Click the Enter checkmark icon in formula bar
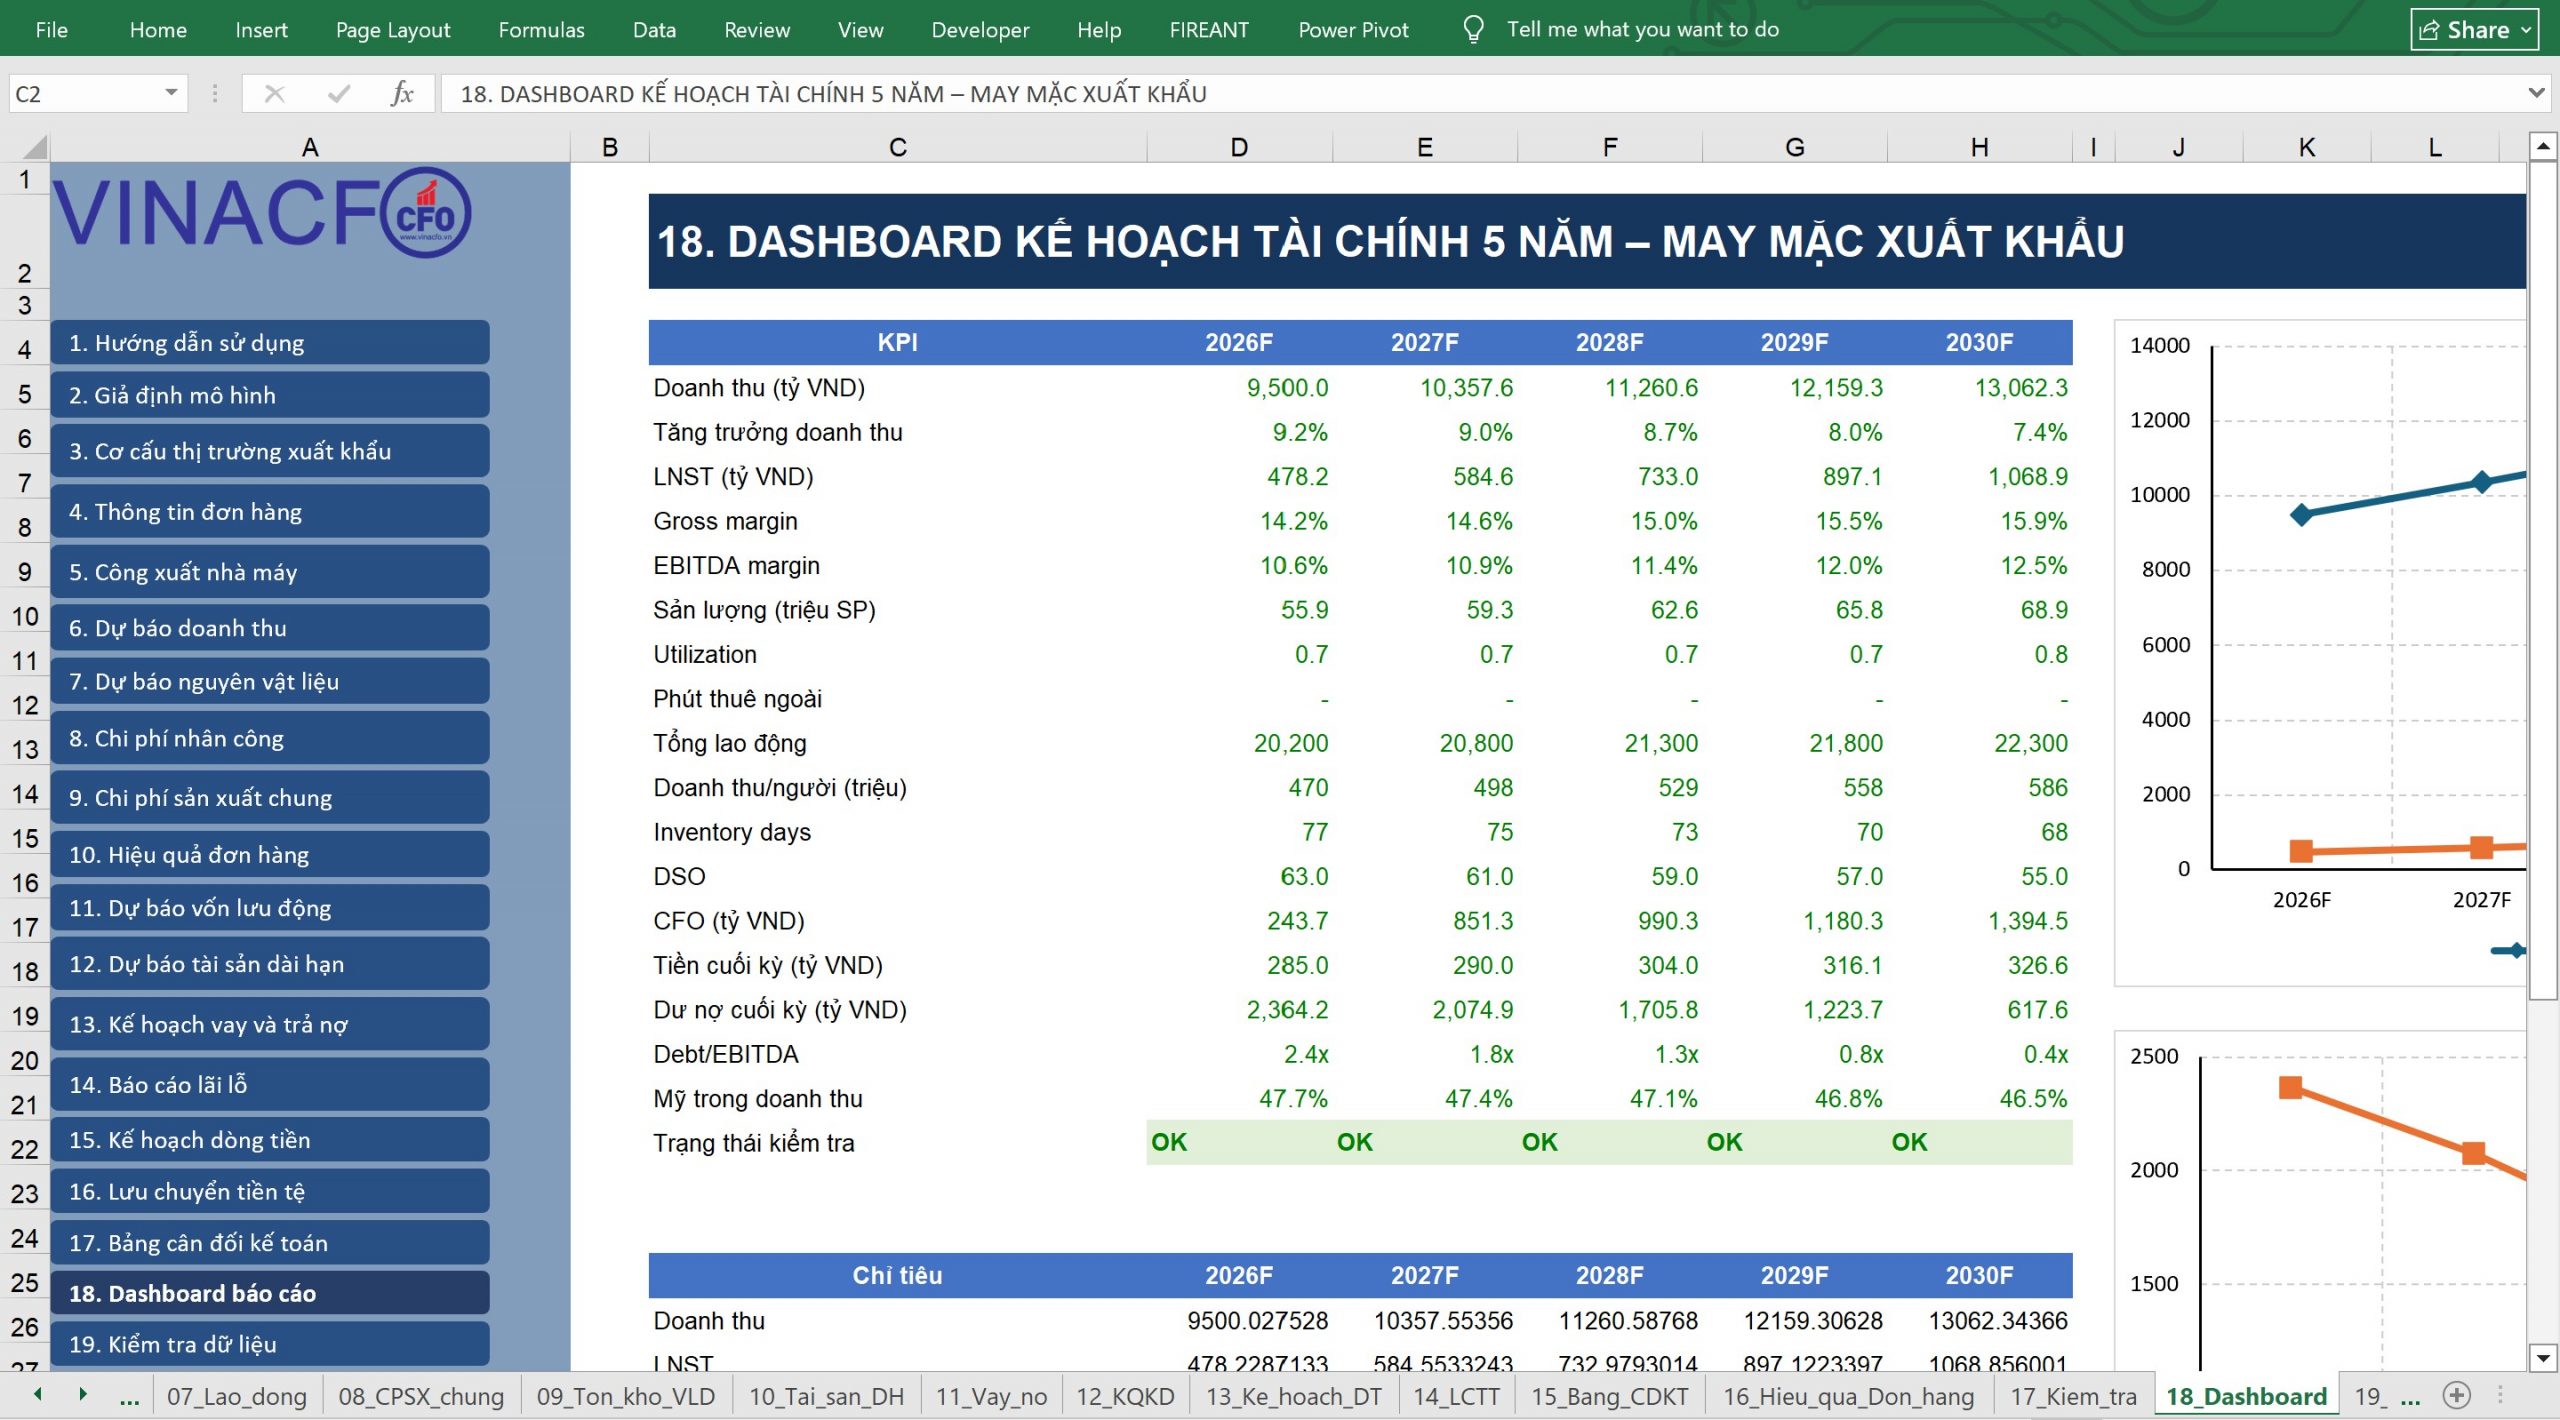Image resolution: width=2560 pixels, height=1420 pixels. (x=339, y=93)
